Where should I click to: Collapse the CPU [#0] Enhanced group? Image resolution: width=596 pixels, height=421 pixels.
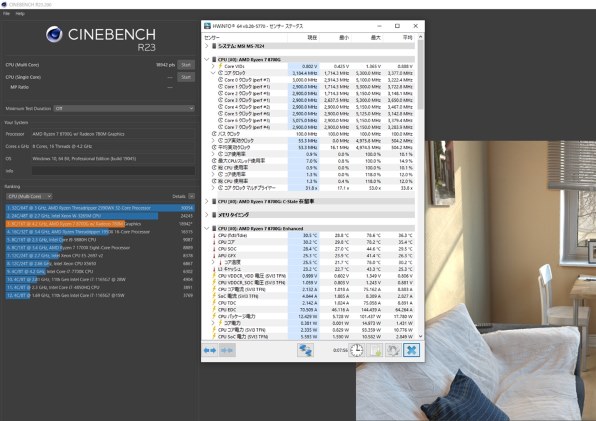click(206, 228)
